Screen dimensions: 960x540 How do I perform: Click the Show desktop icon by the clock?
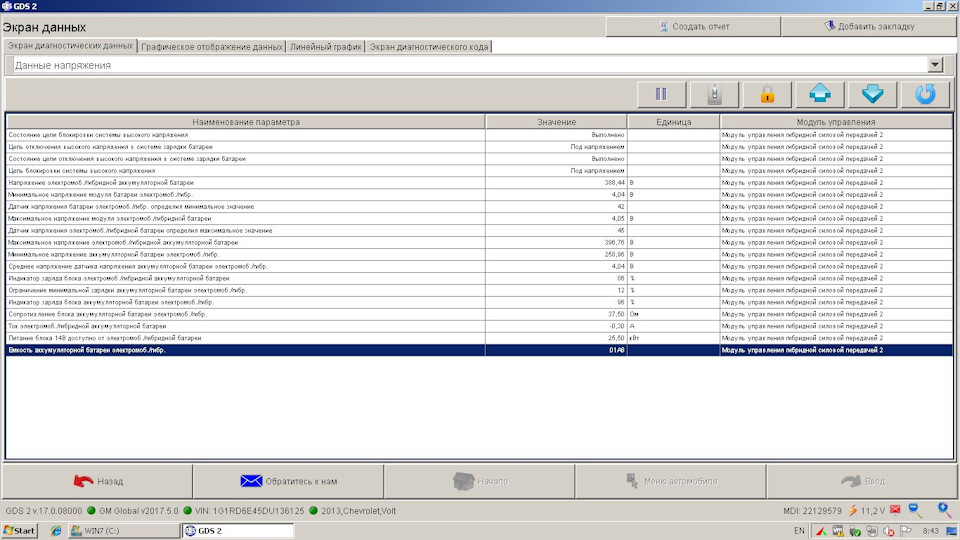click(x=951, y=531)
